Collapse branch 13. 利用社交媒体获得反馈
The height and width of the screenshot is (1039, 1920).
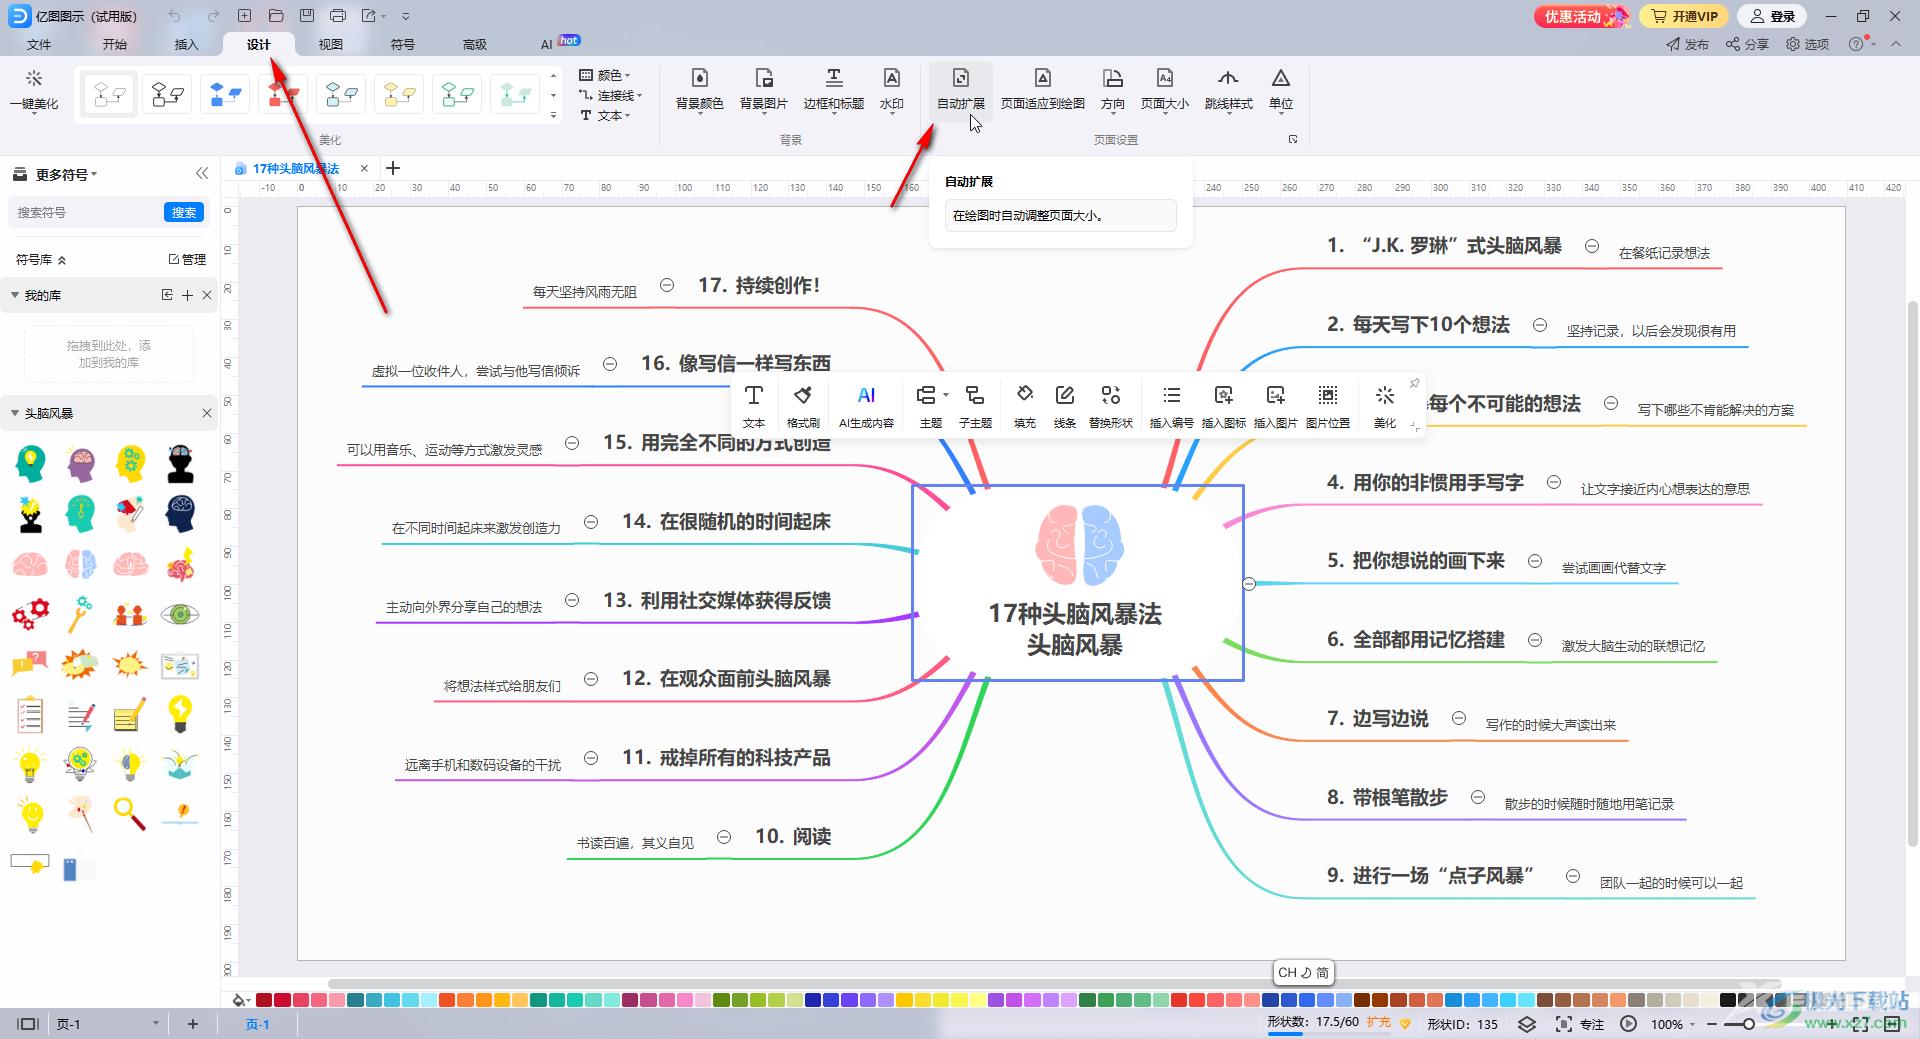572,600
